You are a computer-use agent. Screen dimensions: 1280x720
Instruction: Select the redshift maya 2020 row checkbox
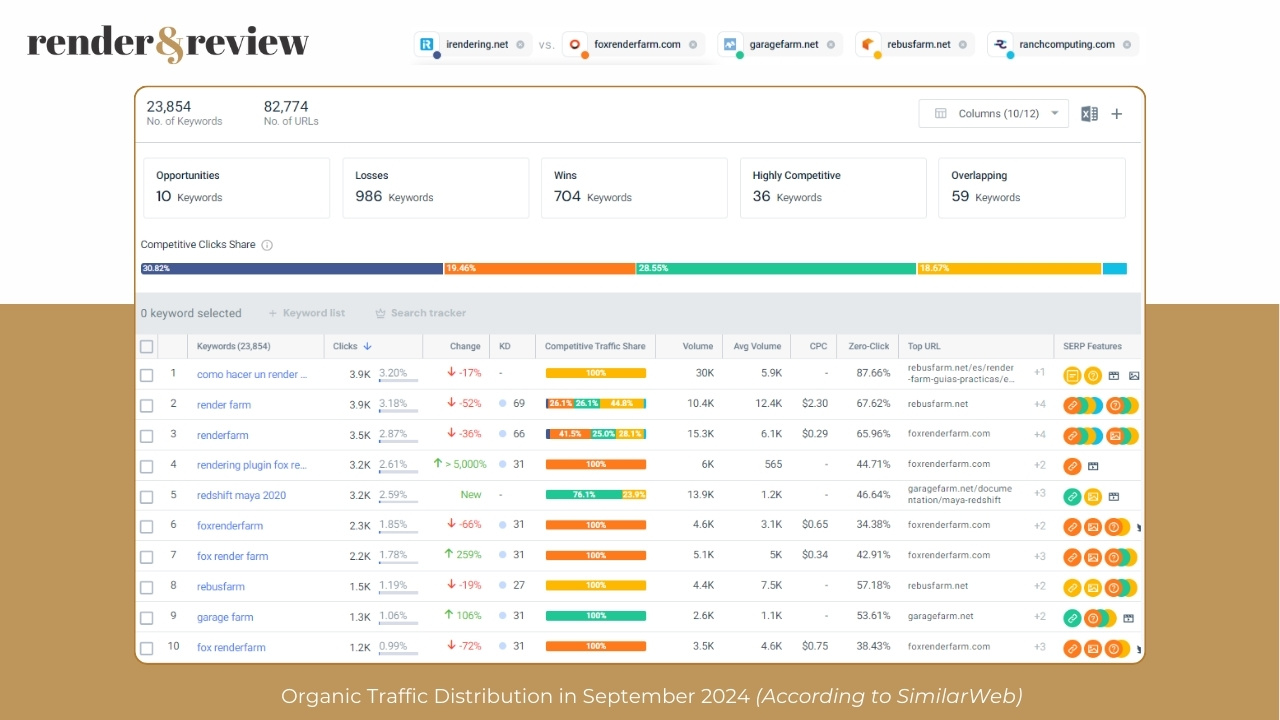click(x=147, y=496)
